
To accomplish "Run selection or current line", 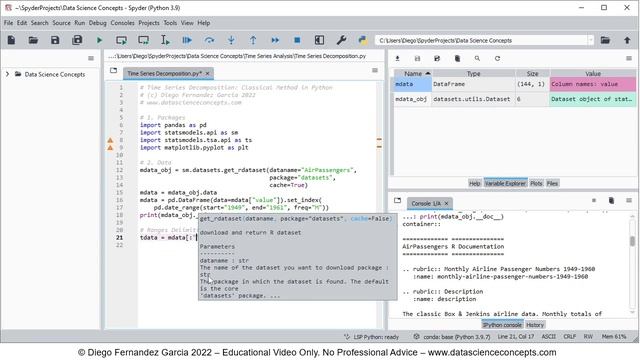I will tap(165, 40).
